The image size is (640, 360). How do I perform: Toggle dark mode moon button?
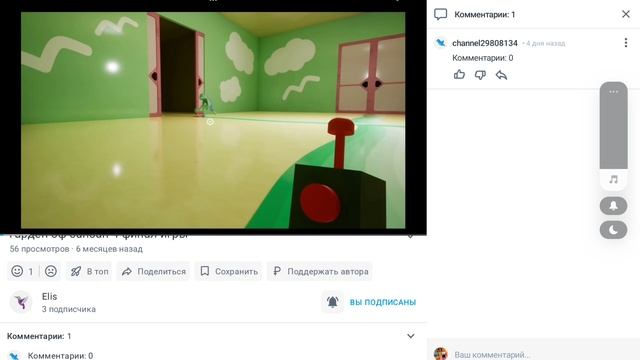pos(613,230)
